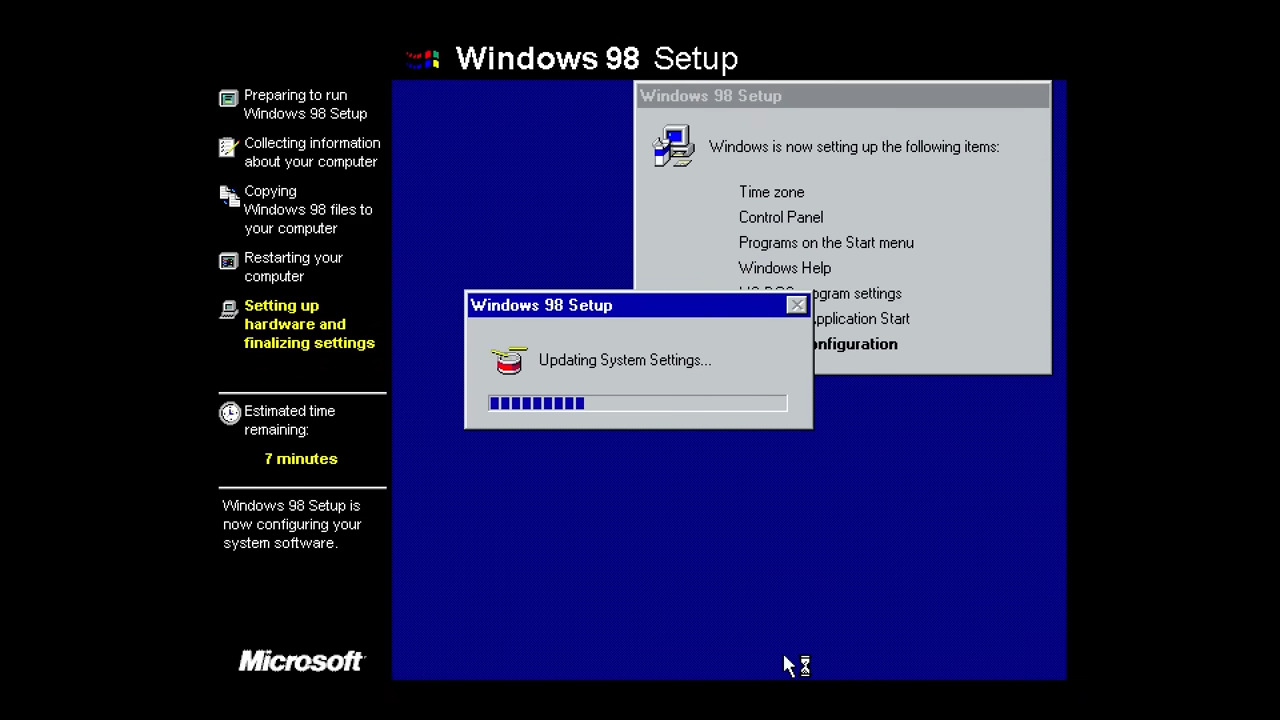The image size is (1280, 720).
Task: Click the 'Windows 98 Setup' heading at top
Action: coord(597,58)
